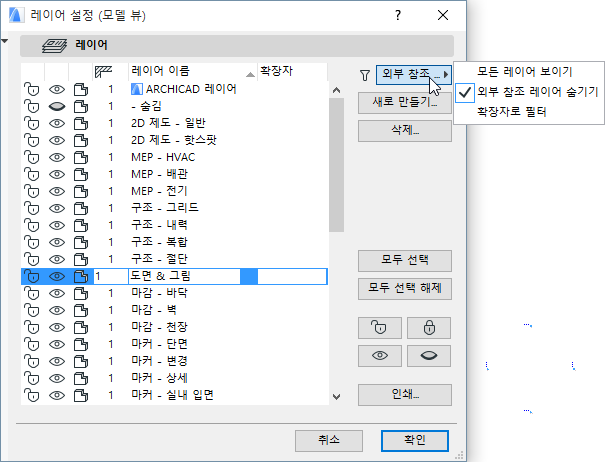Screen dimensions: 605x462
Task: Choose 모든 레이어 보이기 menu item
Action: click(x=524, y=71)
